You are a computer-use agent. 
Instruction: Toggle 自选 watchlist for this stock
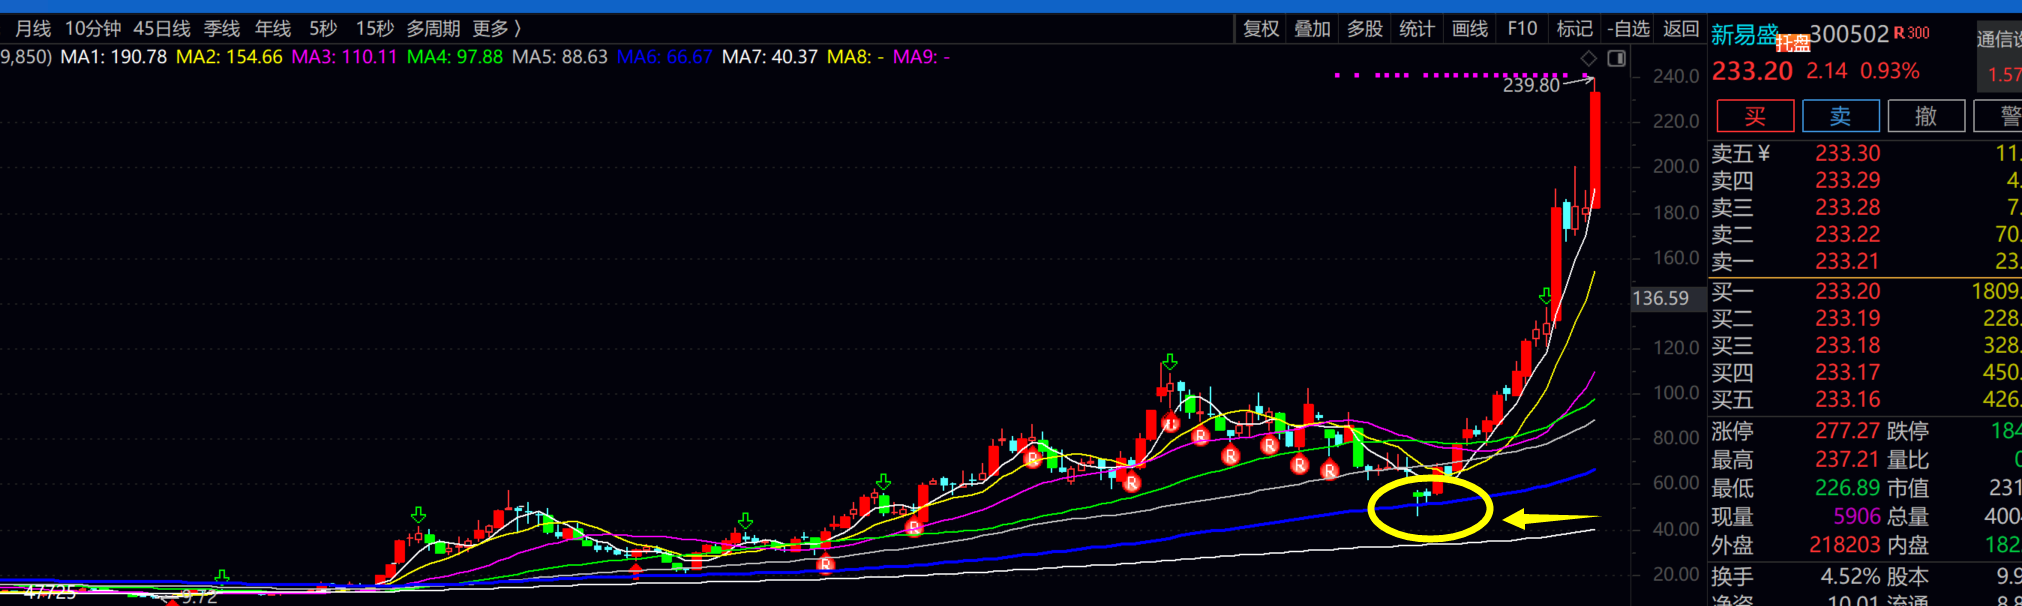[x=1628, y=29]
